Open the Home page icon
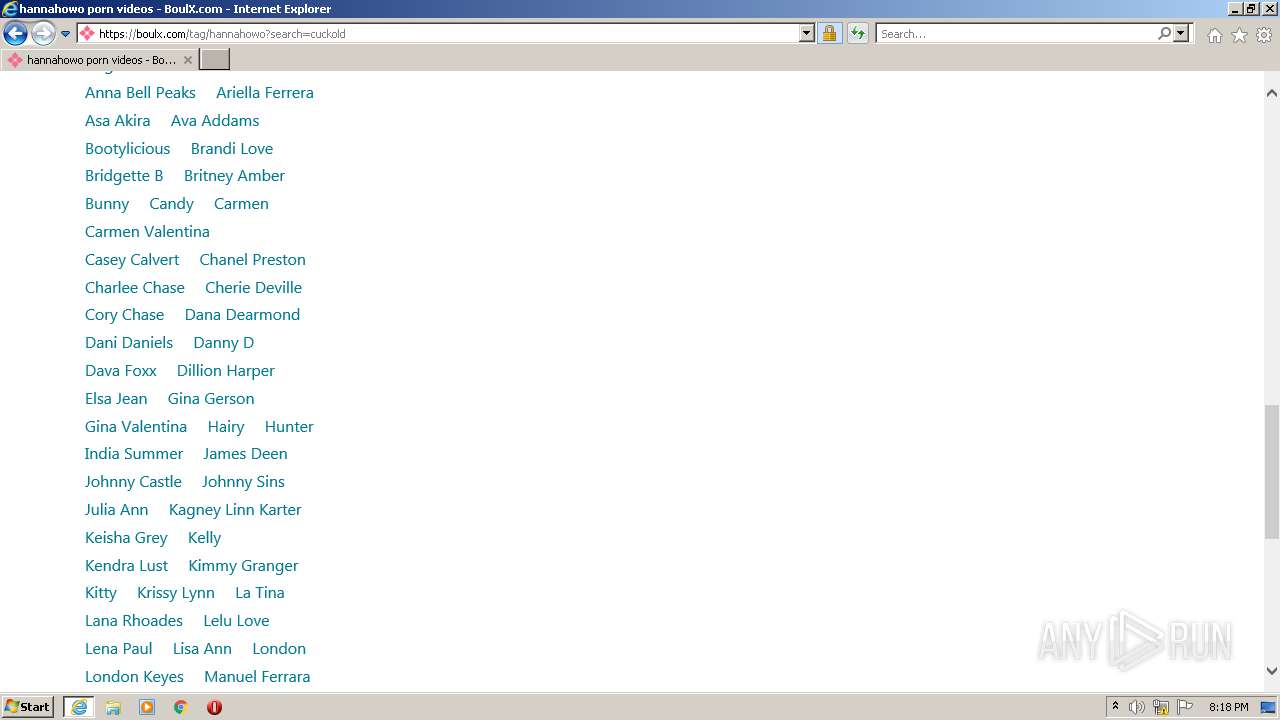 [1214, 35]
